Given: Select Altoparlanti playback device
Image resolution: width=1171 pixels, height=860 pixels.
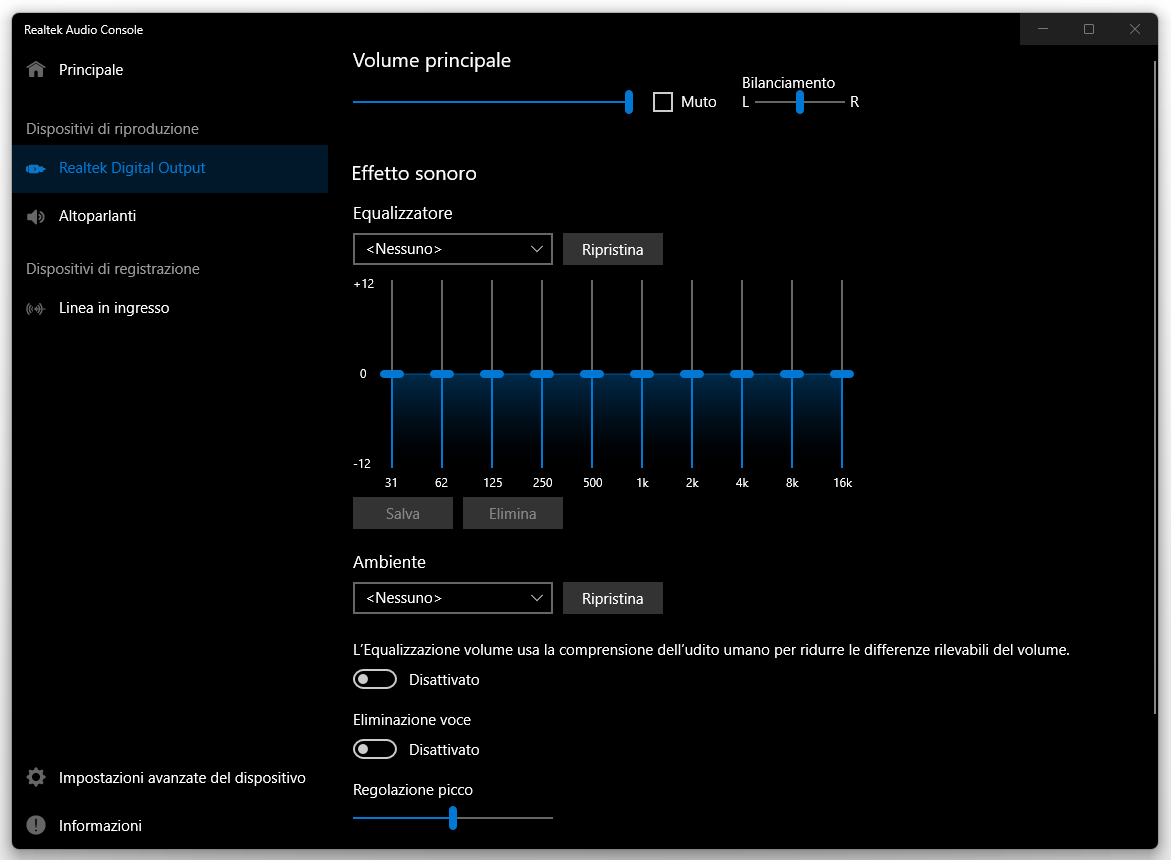Looking at the screenshot, I should 170,216.
